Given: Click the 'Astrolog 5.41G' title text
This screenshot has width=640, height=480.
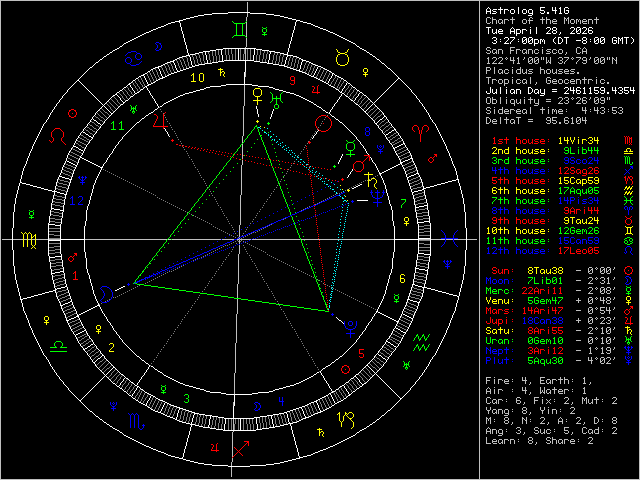Looking at the screenshot, I should pyautogui.click(x=527, y=11).
